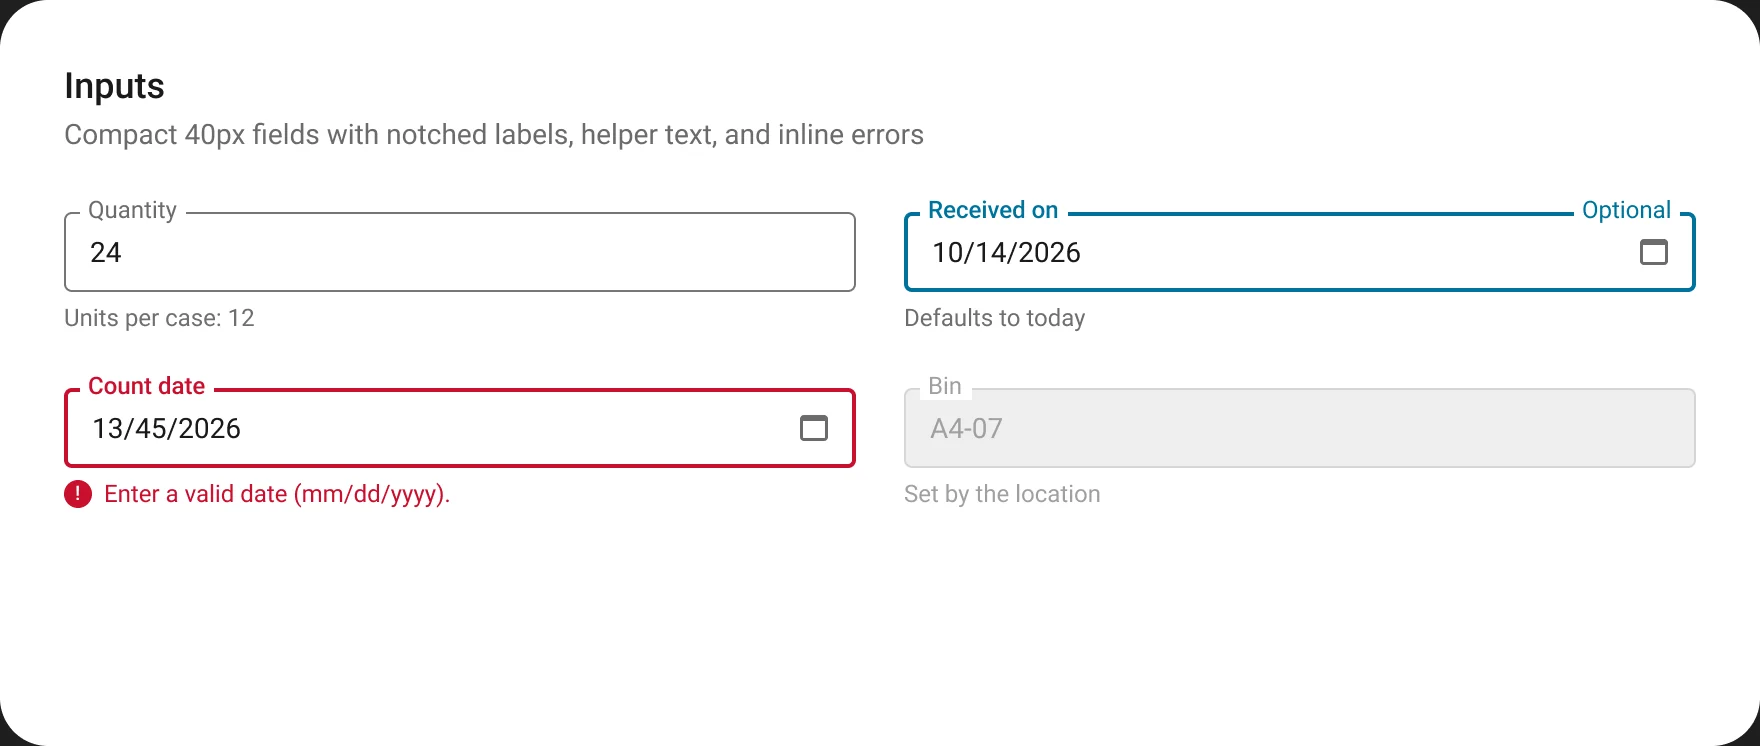1760x746 pixels.
Task: Focus the Quantity input field
Action: click(x=460, y=252)
